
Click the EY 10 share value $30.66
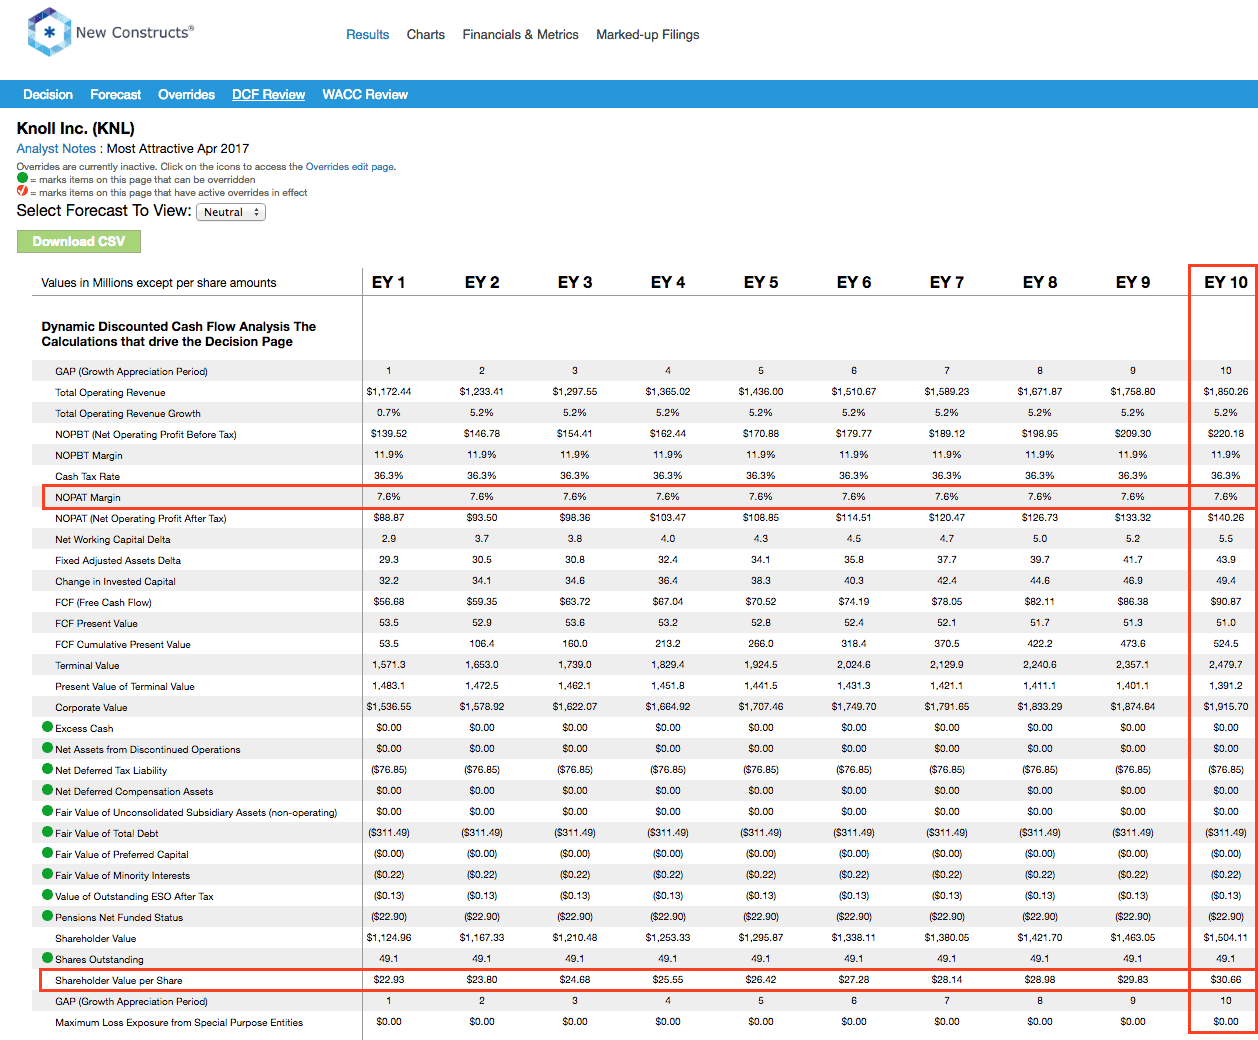[1226, 980]
